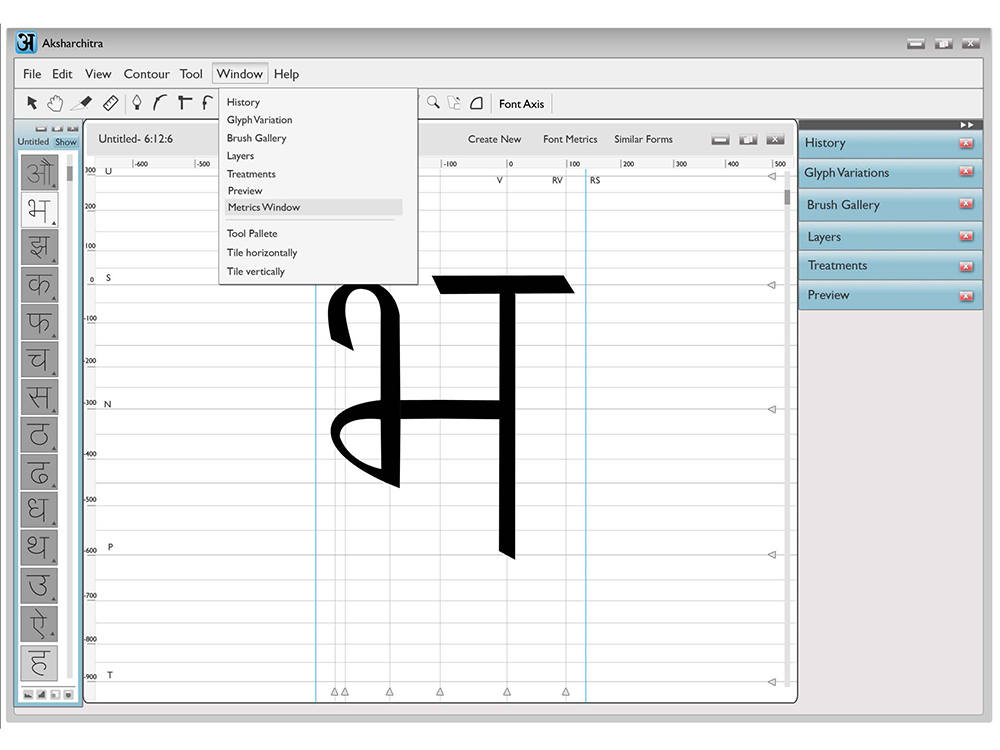Select the hook stroke tool
1000x750 pixels.
(x=207, y=103)
